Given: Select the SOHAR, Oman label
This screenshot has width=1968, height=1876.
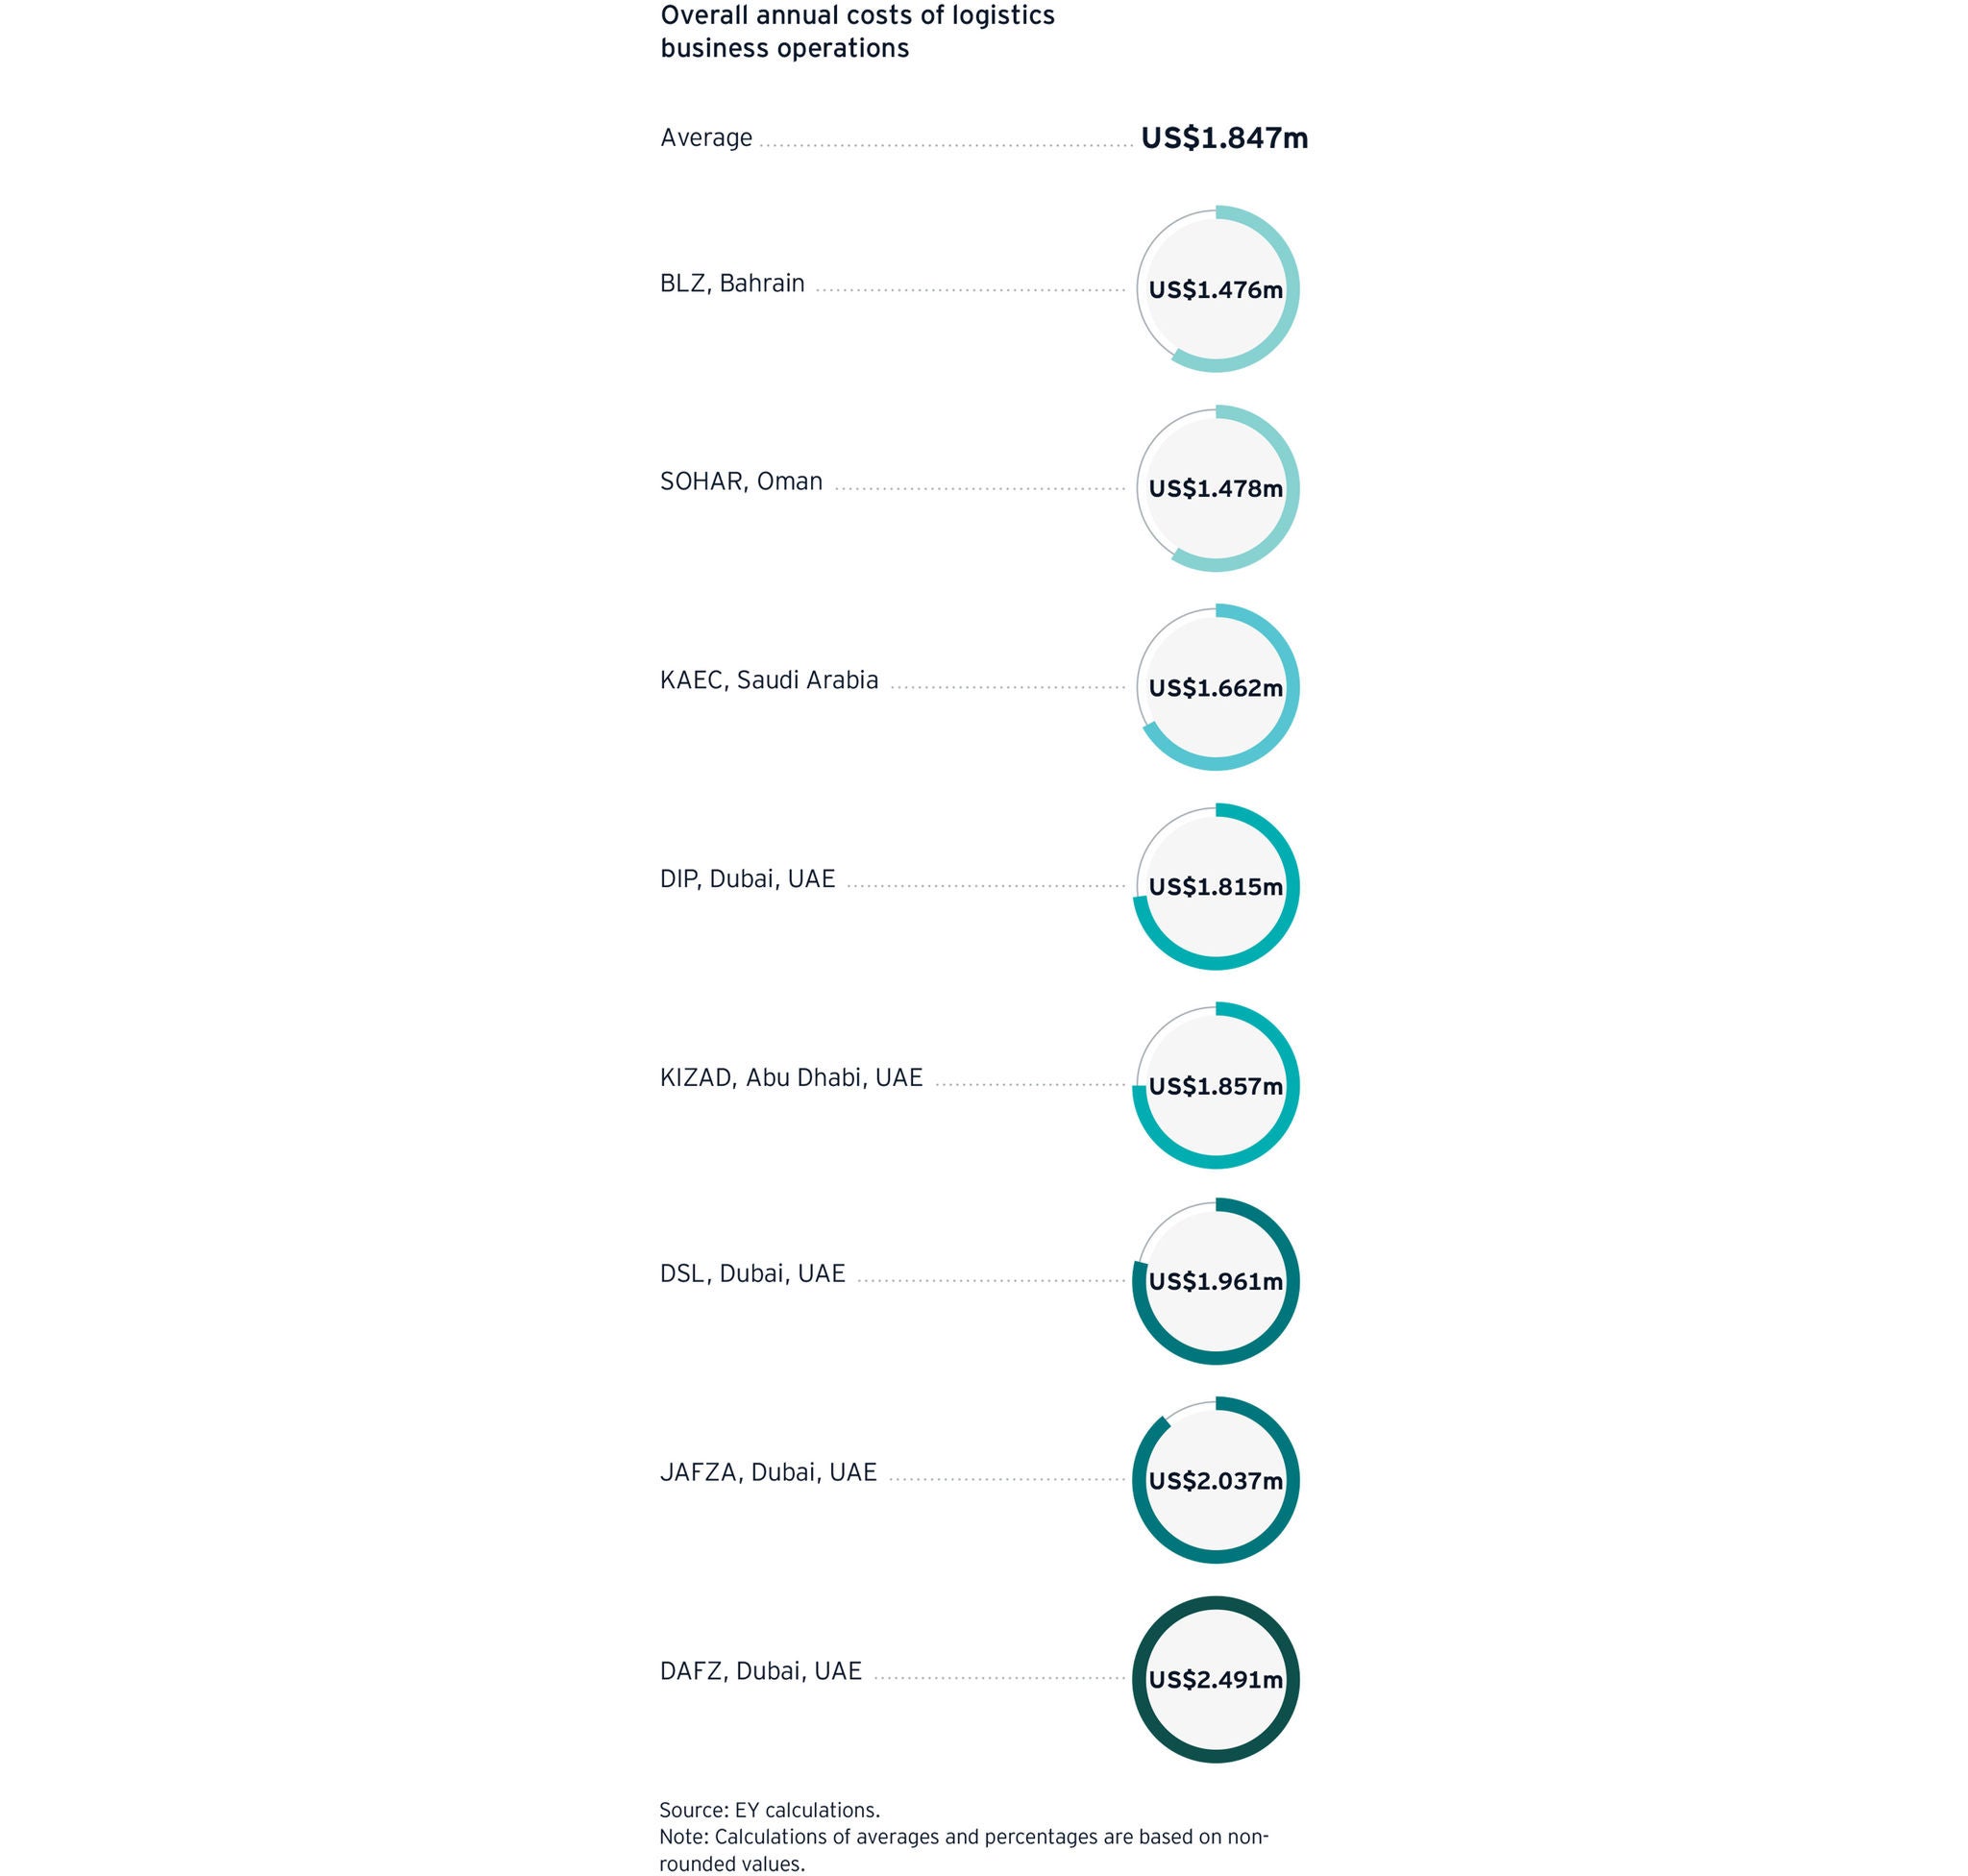Looking at the screenshot, I should pos(741,482).
